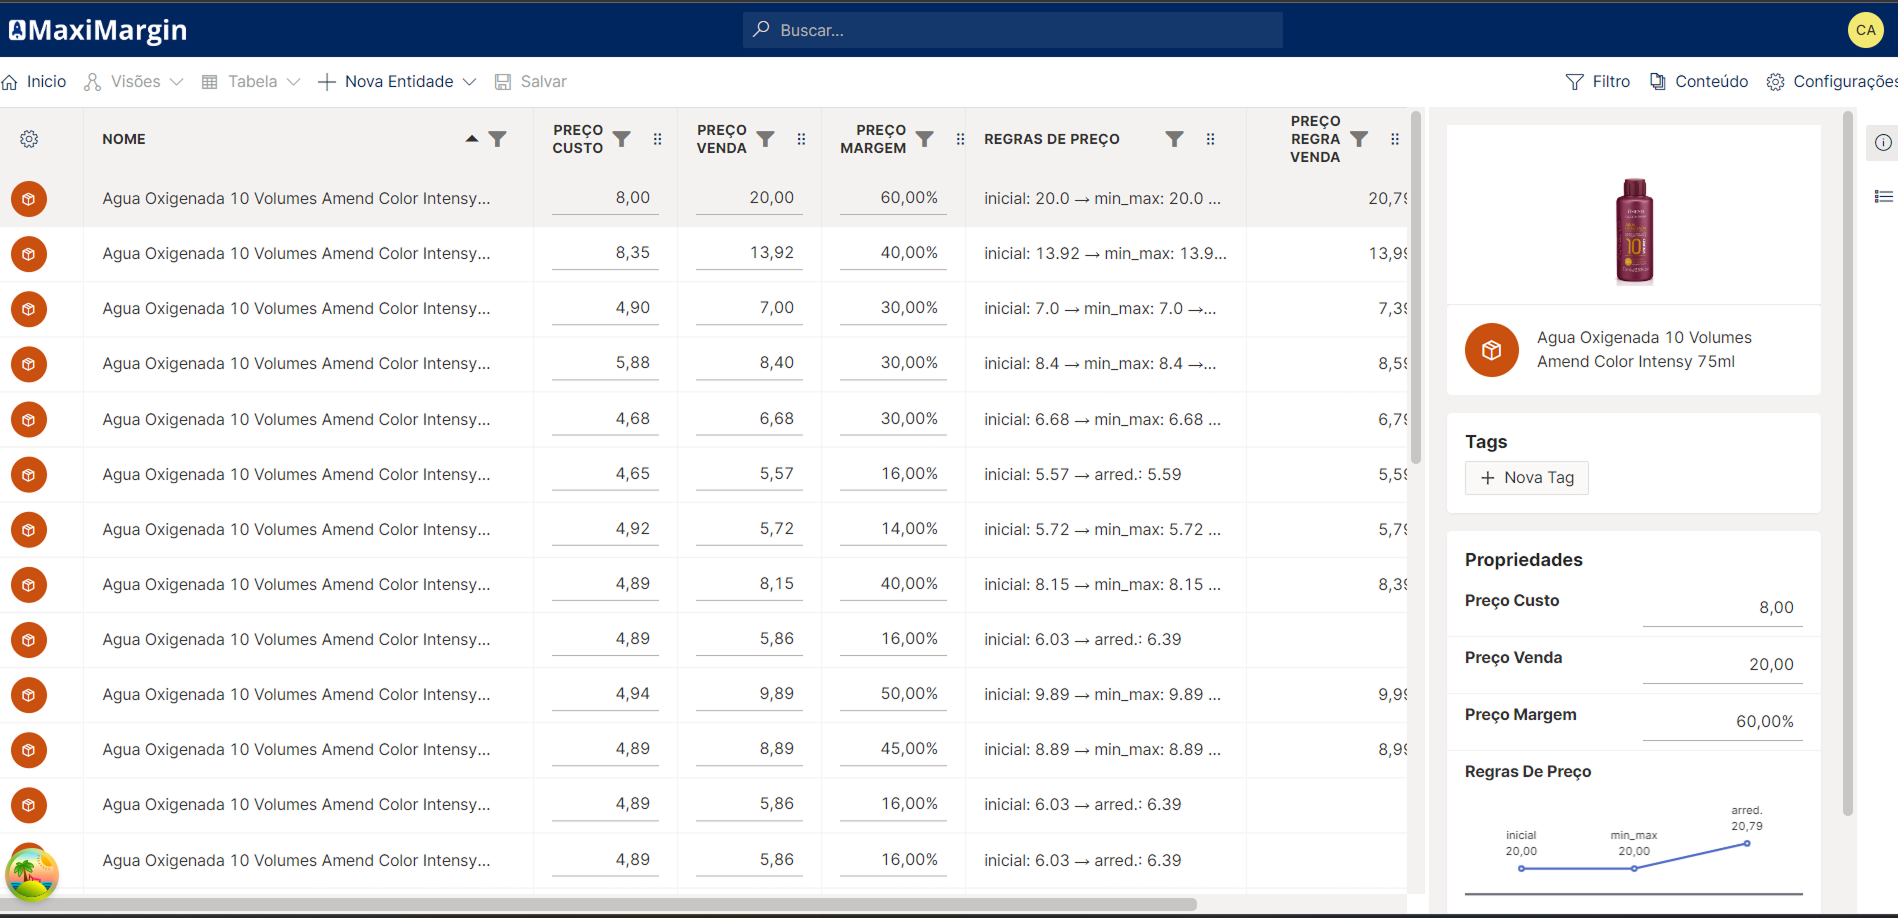This screenshot has height=918, width=1898.
Task: Click the Preço Custo column drag handle
Action: pos(658,139)
